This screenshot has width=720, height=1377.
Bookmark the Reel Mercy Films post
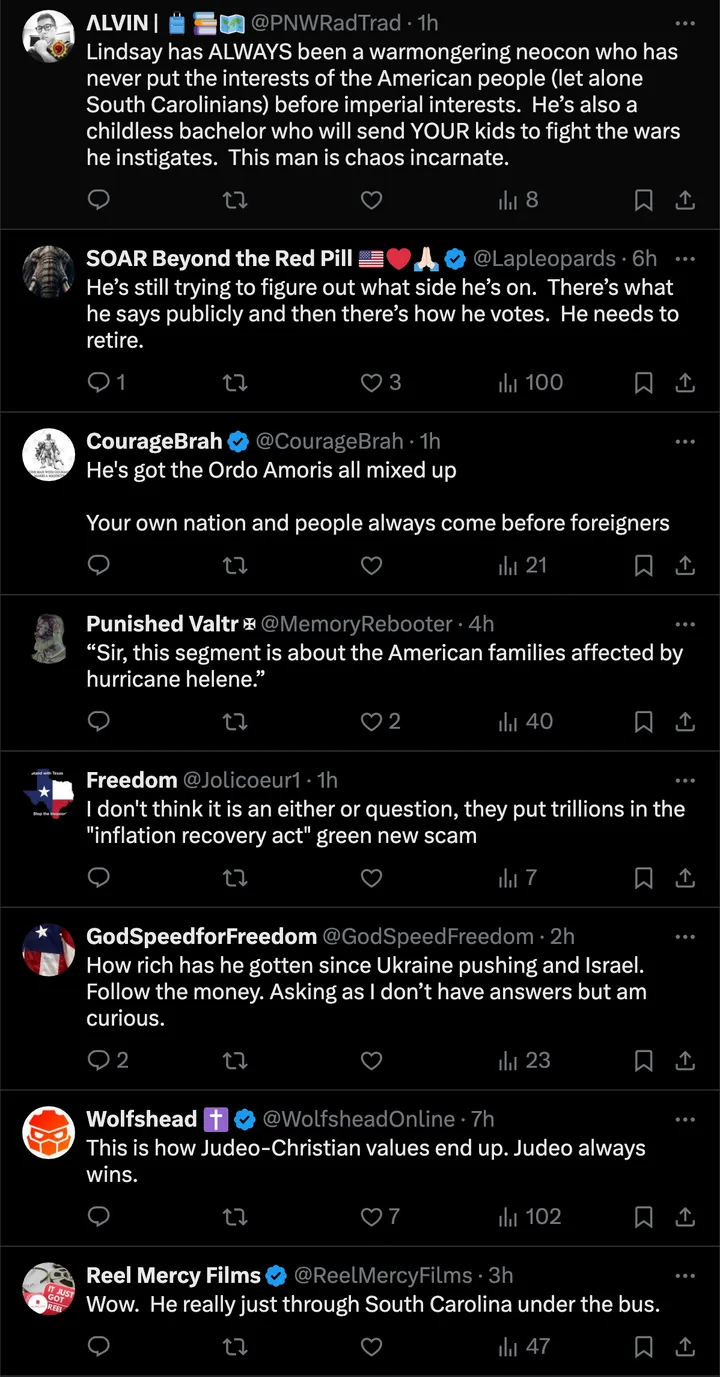click(644, 1346)
